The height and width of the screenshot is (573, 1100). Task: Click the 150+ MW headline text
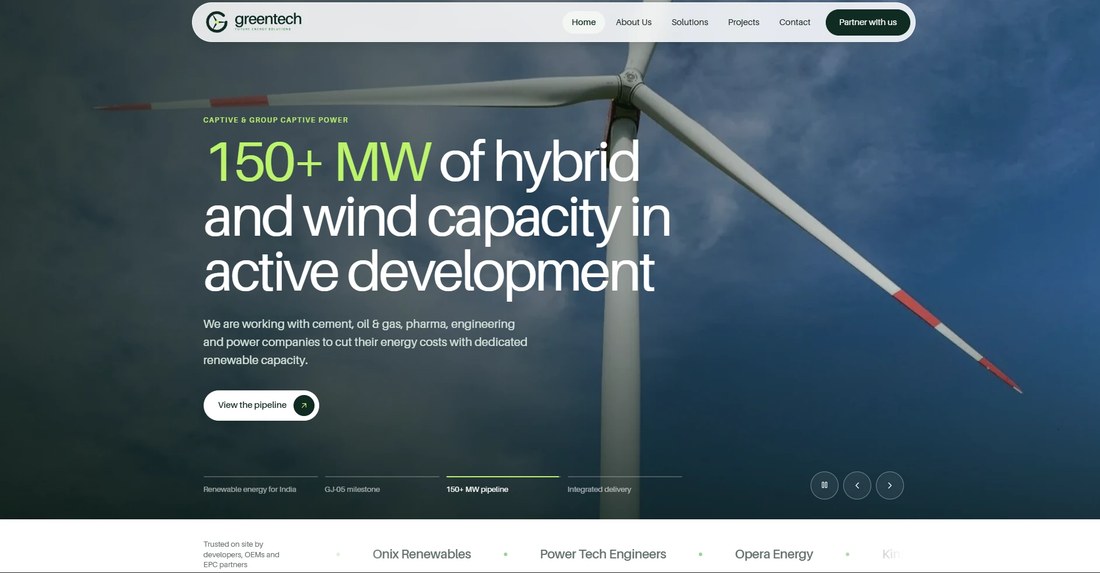(x=318, y=162)
